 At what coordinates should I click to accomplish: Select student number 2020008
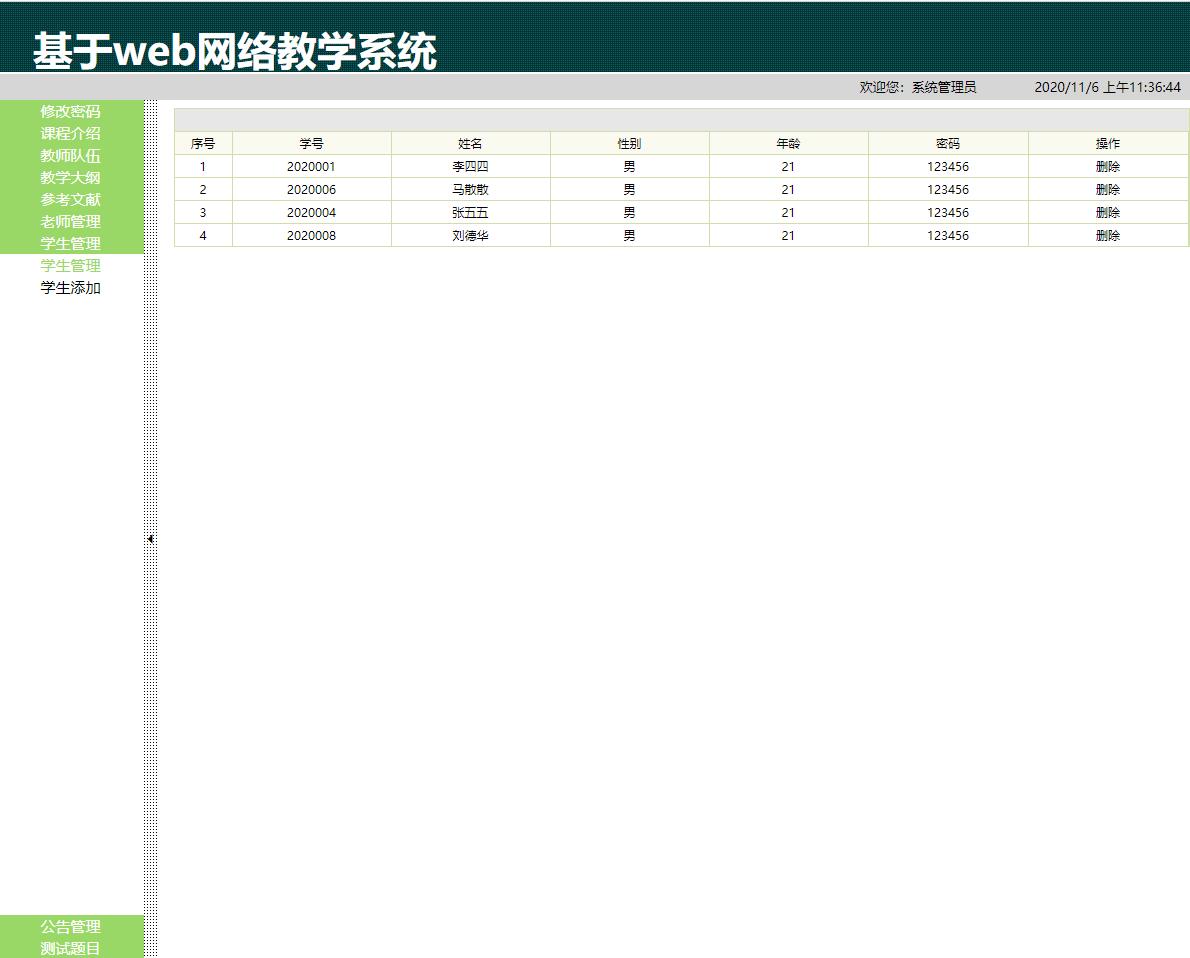tap(311, 235)
